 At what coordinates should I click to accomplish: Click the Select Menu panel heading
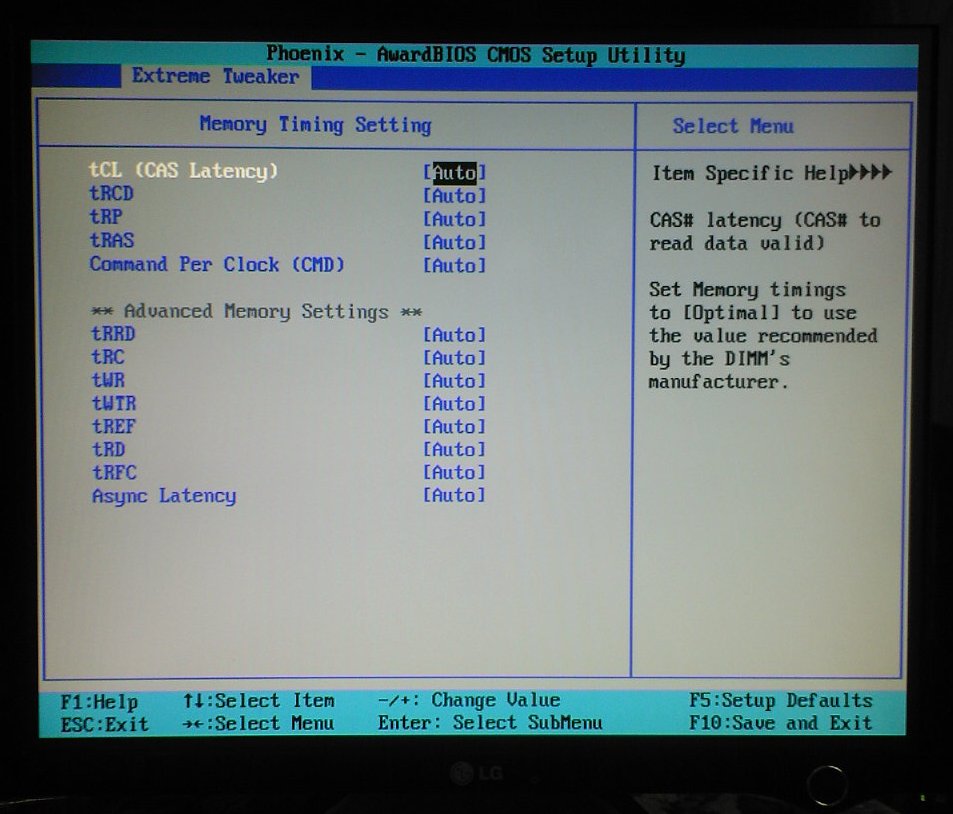733,126
